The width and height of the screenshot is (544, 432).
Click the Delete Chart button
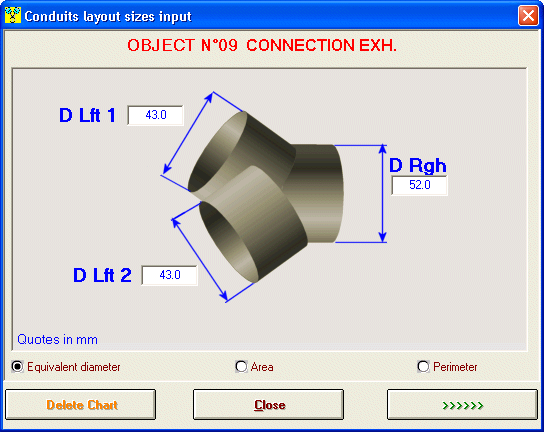pyautogui.click(x=80, y=405)
